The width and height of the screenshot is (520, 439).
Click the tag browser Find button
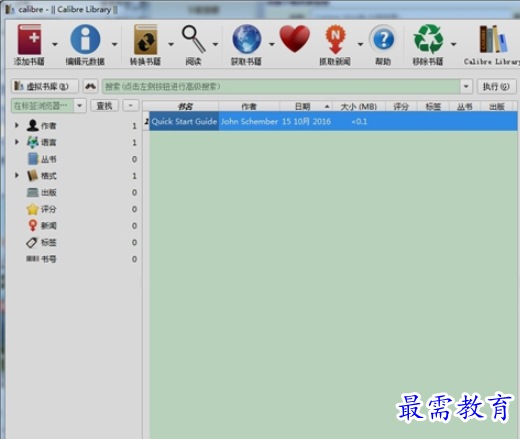[105, 106]
